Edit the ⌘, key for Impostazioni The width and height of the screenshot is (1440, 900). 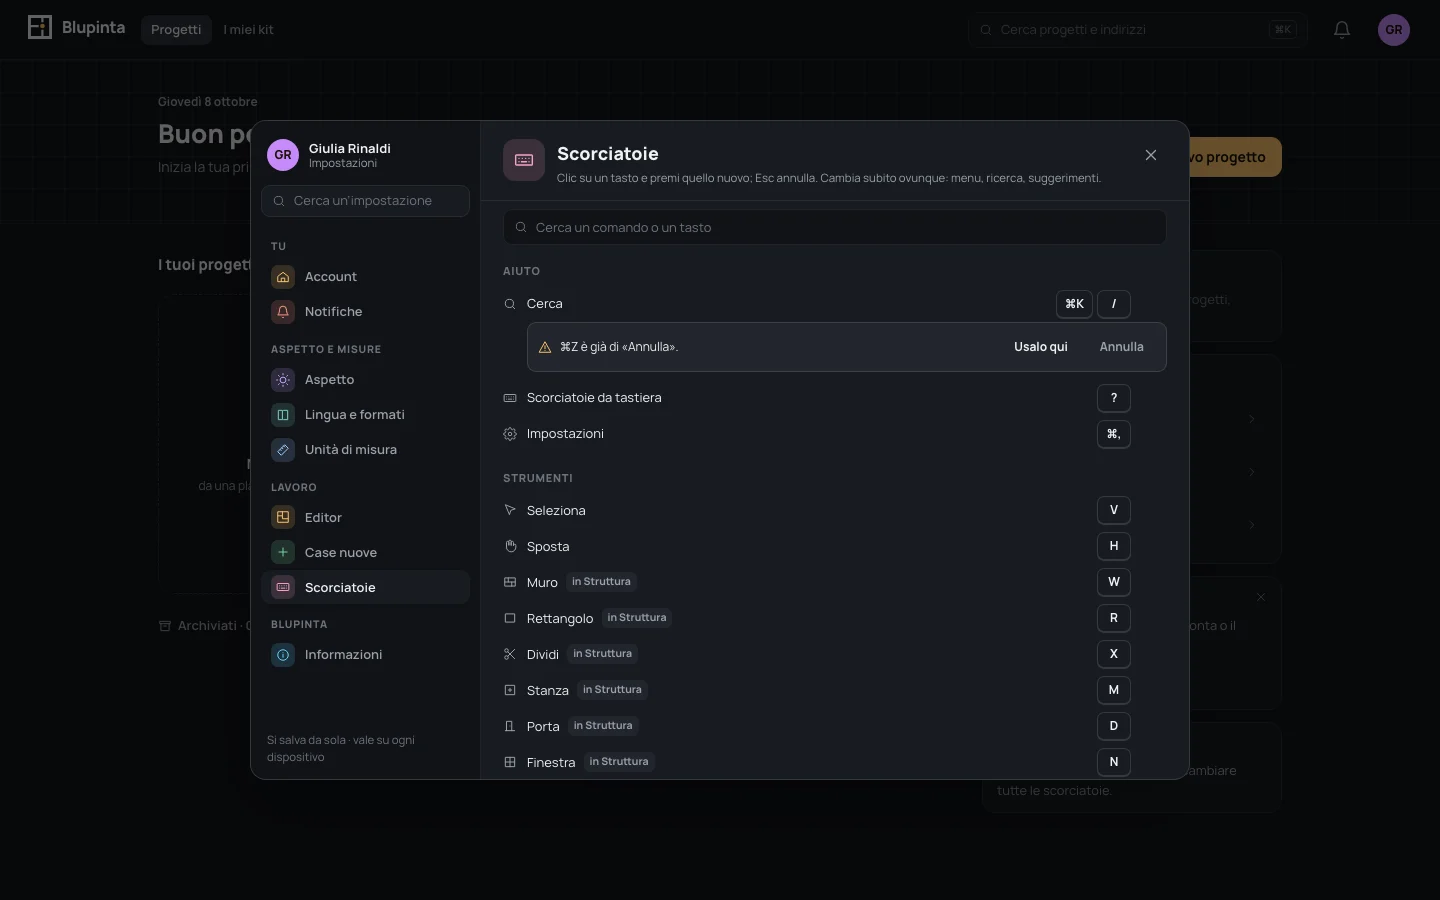[1114, 434]
